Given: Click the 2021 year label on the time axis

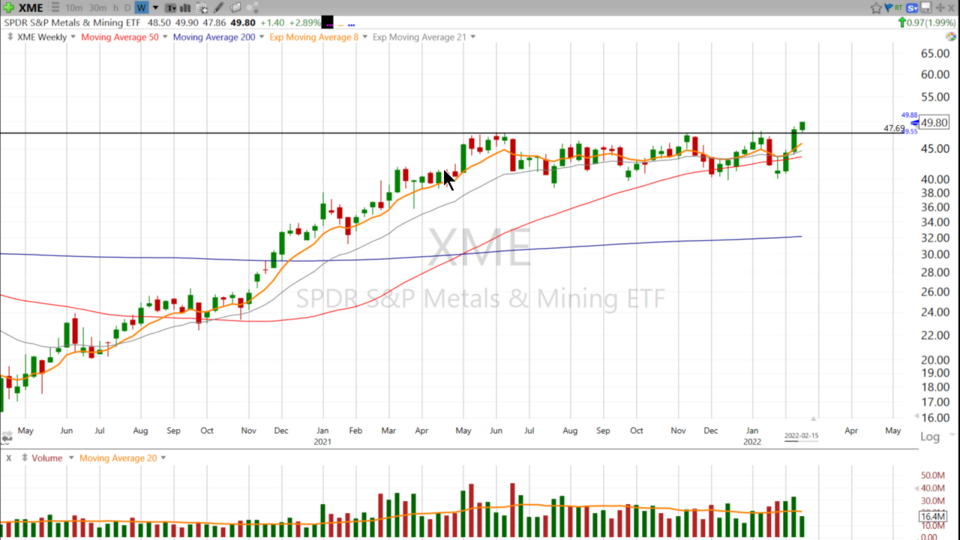Looking at the screenshot, I should [x=323, y=441].
